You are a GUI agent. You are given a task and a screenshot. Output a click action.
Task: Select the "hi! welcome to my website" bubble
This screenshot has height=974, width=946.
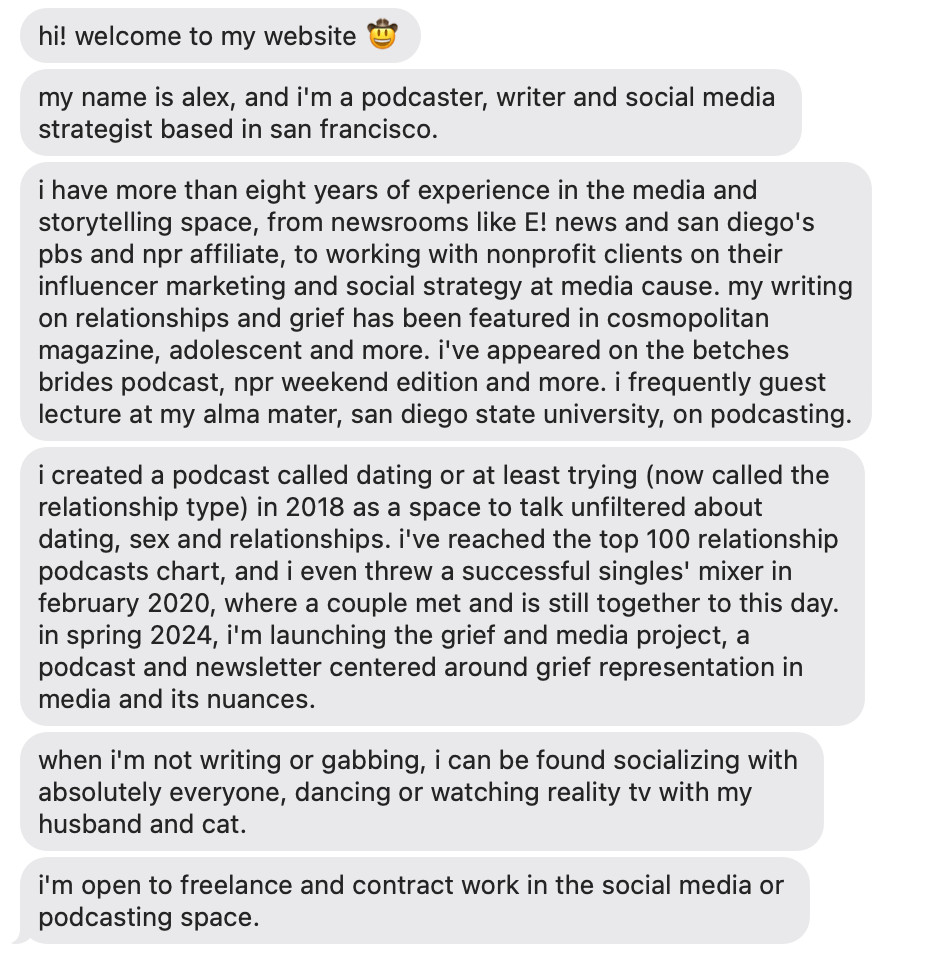click(x=200, y=38)
